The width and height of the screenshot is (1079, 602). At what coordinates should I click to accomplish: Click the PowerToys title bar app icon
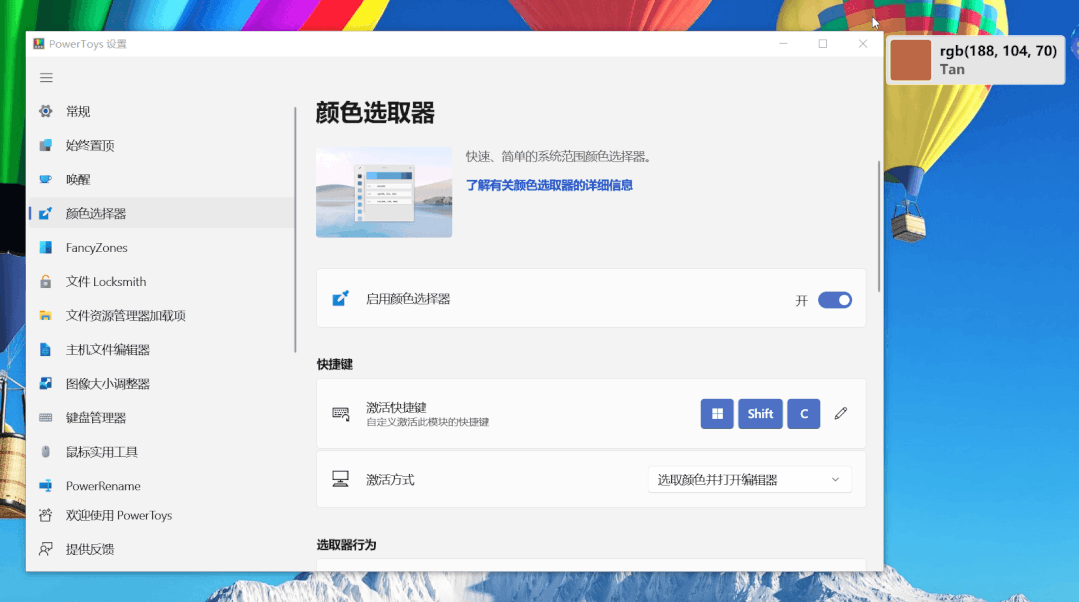click(x=39, y=43)
